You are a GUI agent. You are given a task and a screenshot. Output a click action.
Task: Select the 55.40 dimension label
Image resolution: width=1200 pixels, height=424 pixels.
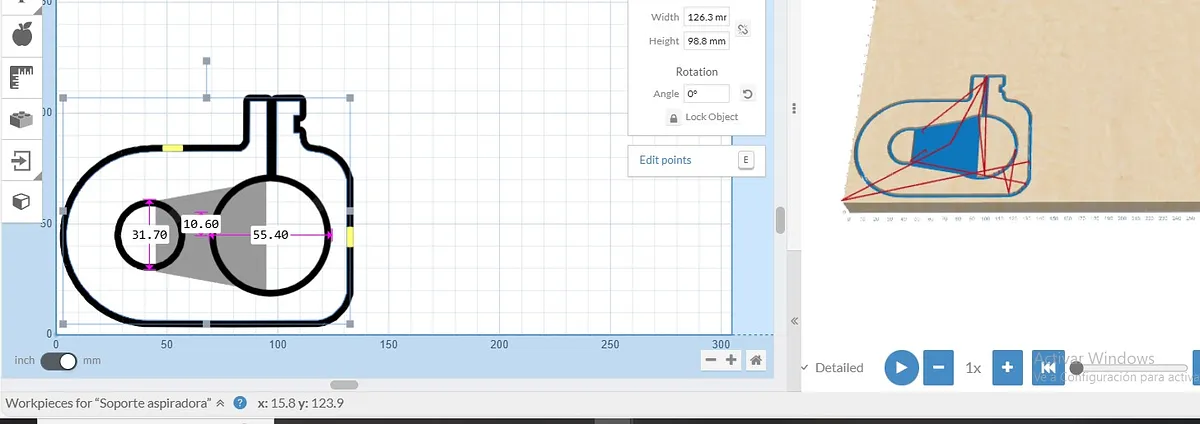[x=270, y=234]
